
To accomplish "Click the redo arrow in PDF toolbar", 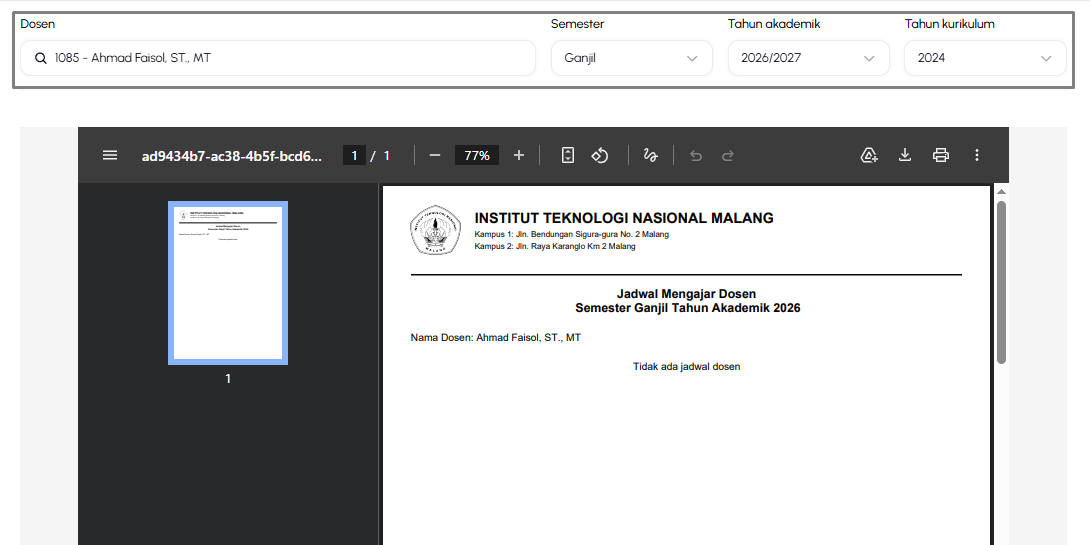I will tap(728, 156).
